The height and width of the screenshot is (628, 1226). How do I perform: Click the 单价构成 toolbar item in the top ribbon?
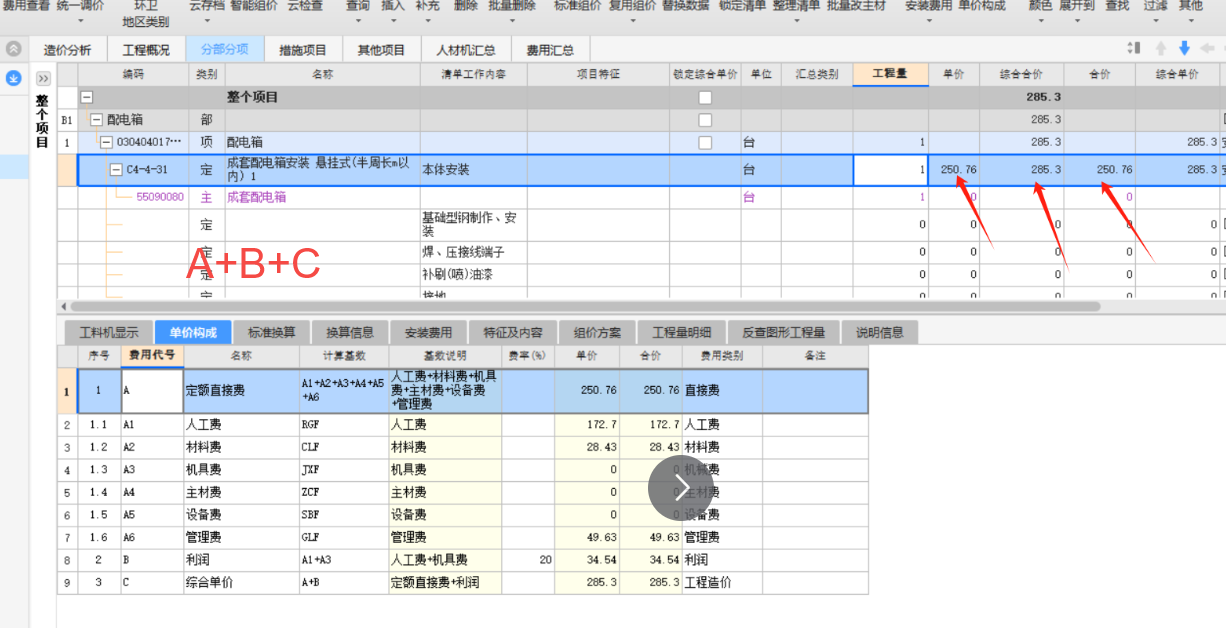click(982, 5)
